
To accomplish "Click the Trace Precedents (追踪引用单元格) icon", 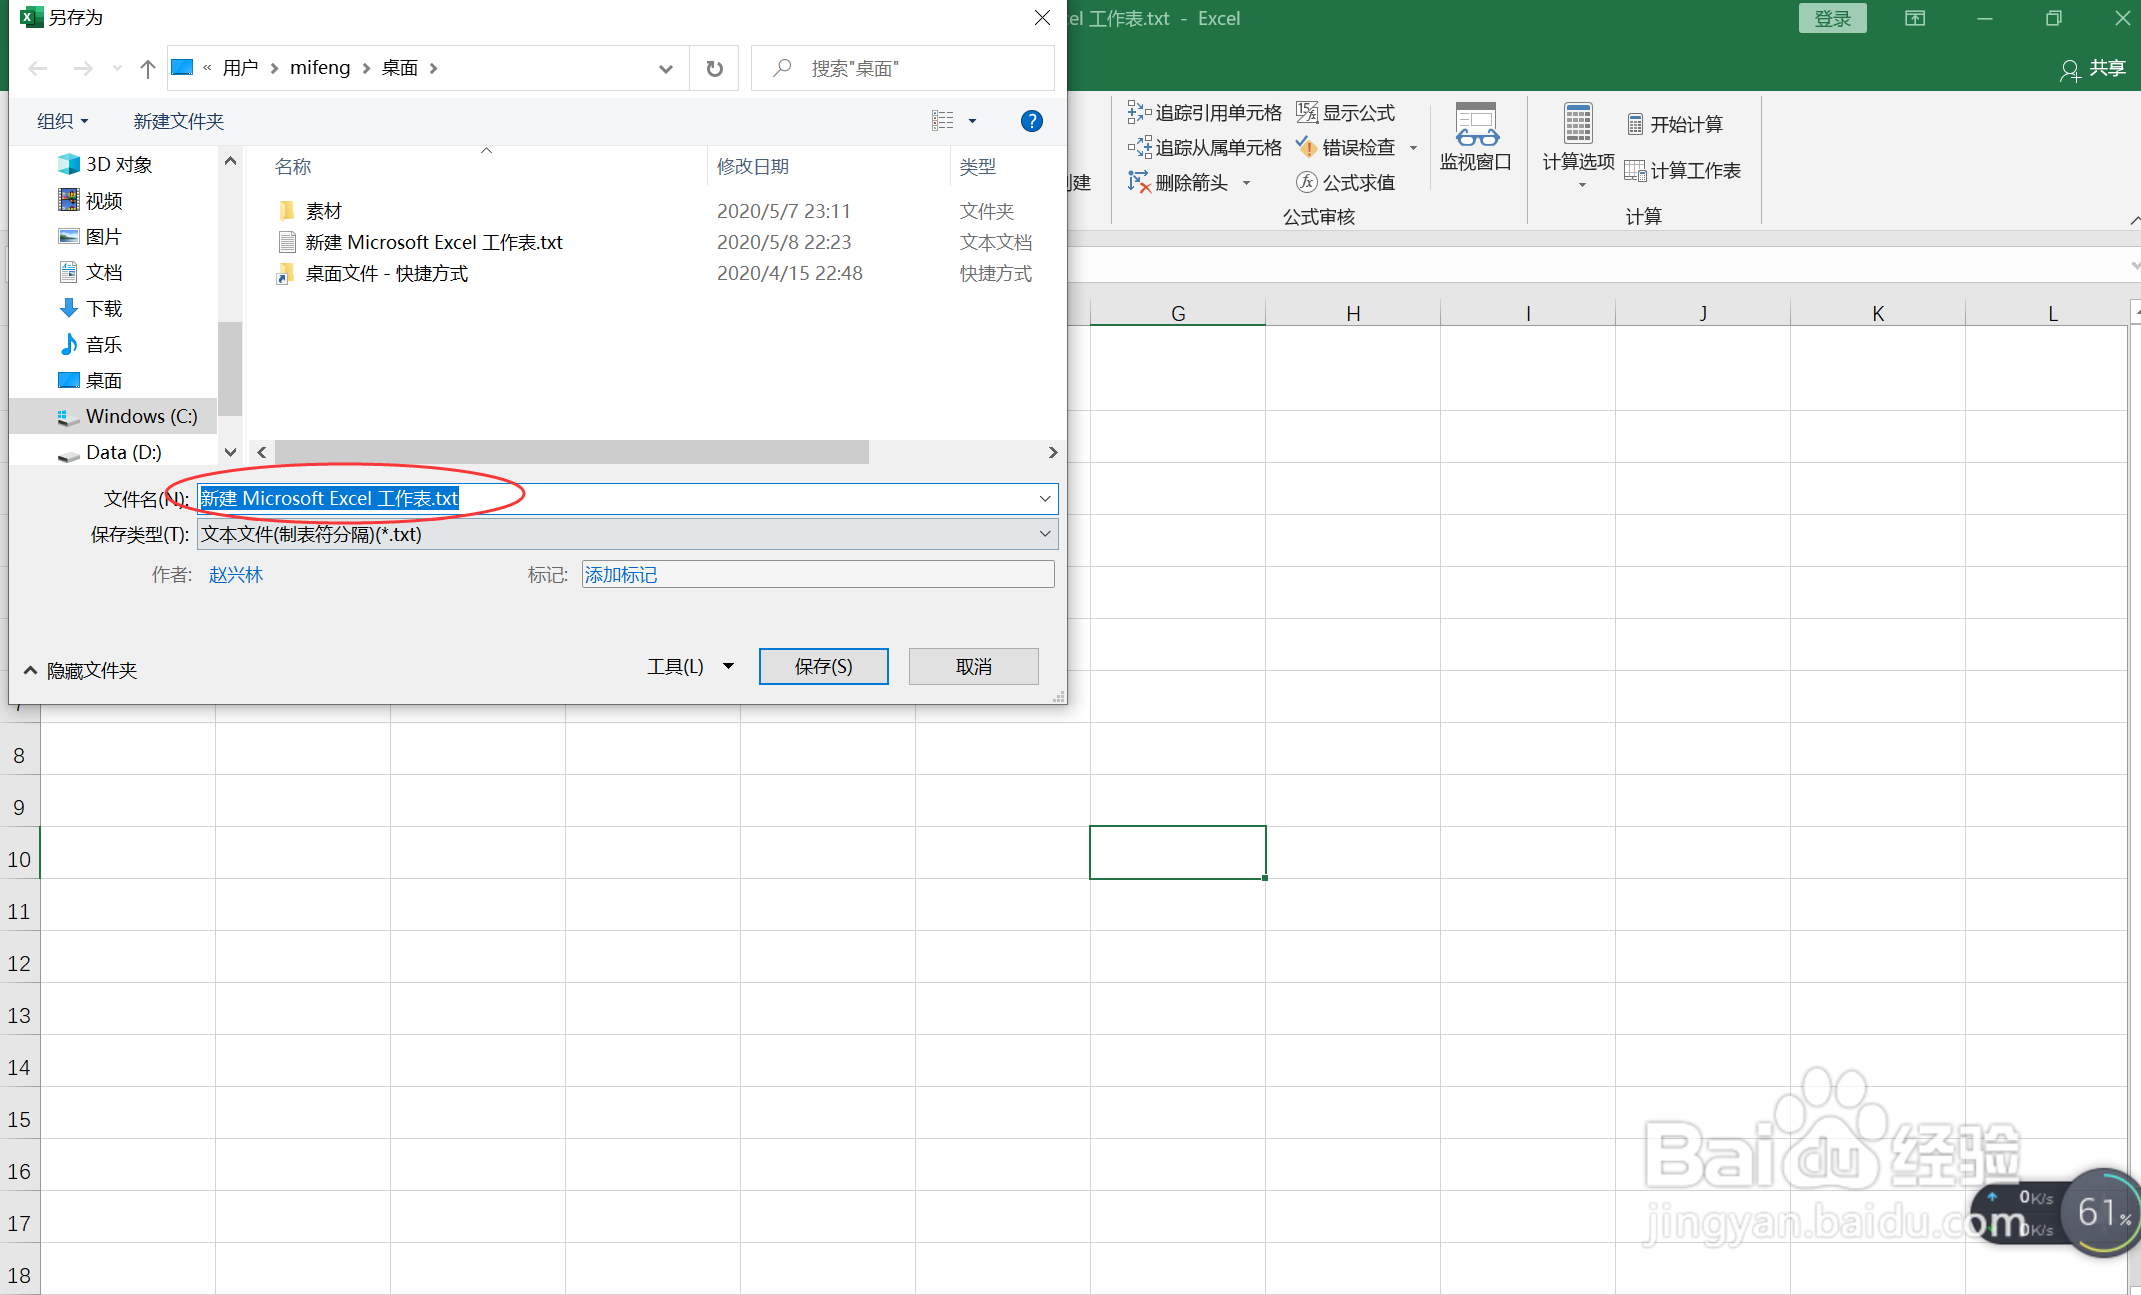I will point(1139,112).
